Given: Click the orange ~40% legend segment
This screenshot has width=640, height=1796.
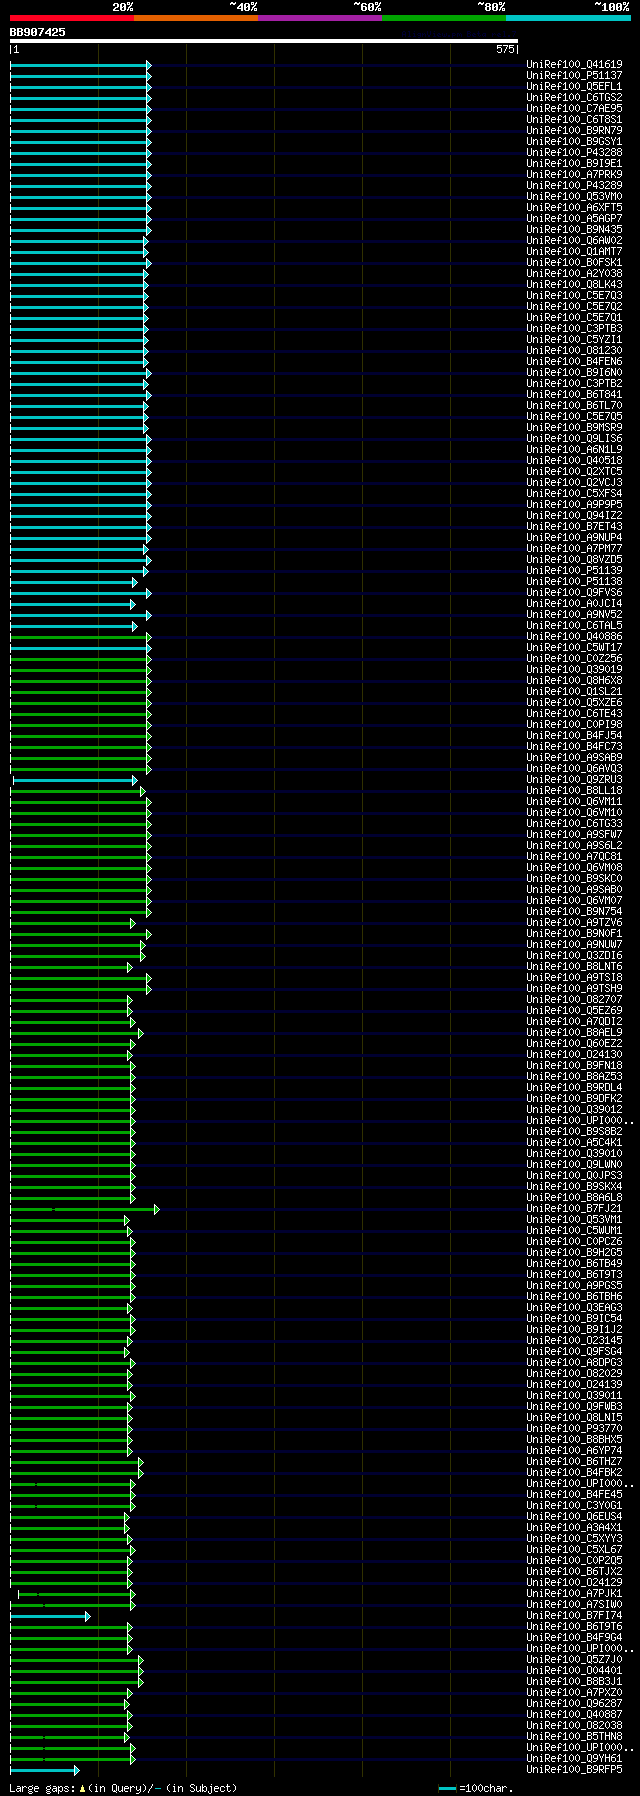Looking at the screenshot, I should 196,18.
